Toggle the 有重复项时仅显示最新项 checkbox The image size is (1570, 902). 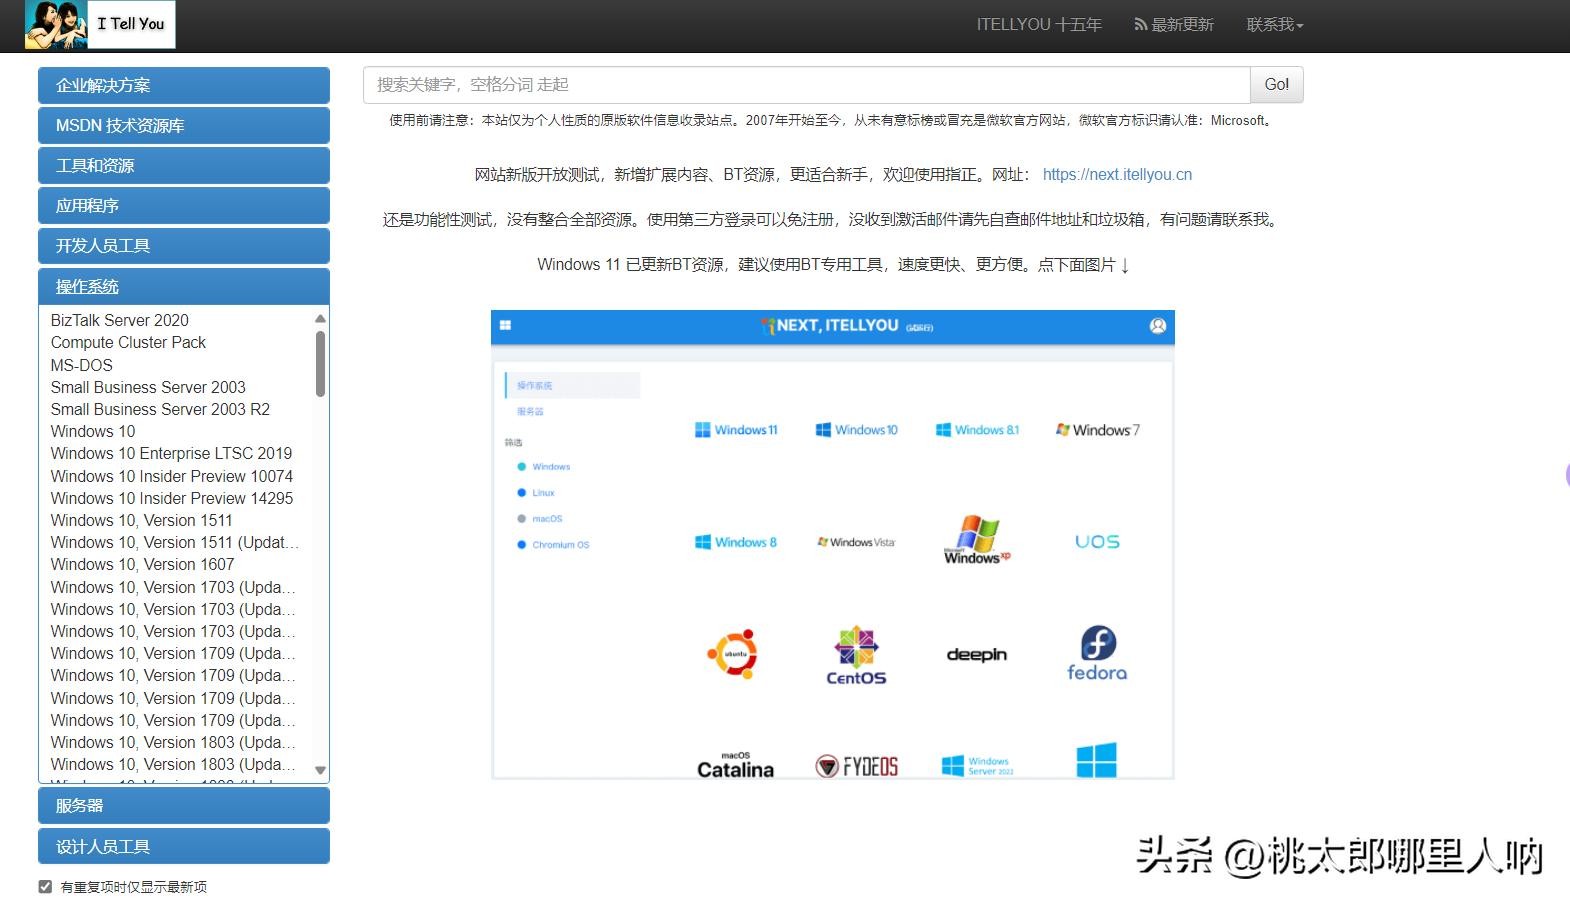(45, 887)
